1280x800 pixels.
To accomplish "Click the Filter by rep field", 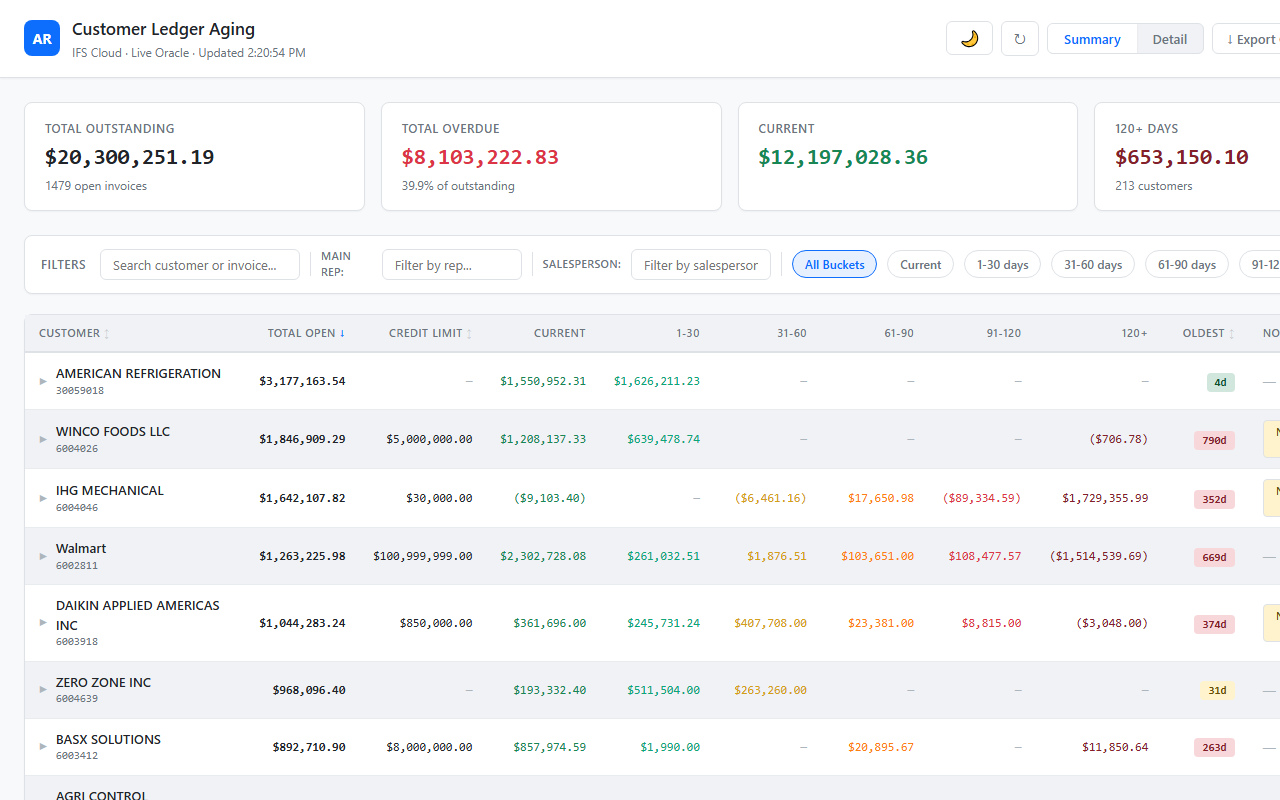I will click(x=452, y=265).
